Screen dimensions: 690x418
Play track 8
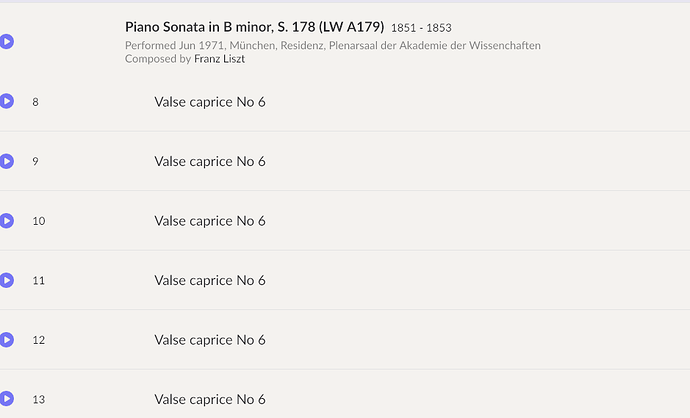click(x=7, y=101)
